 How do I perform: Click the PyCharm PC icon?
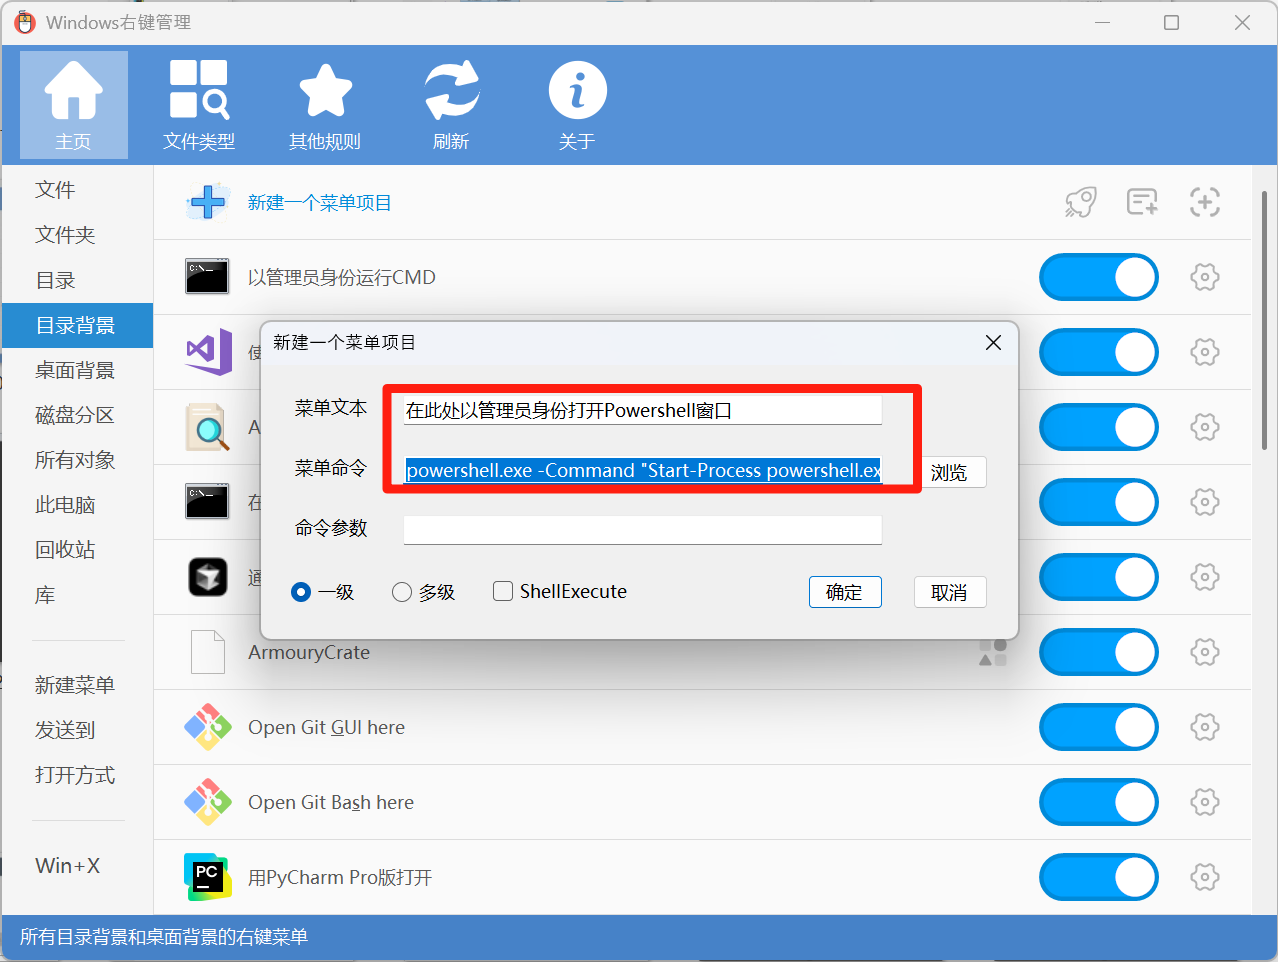click(208, 877)
